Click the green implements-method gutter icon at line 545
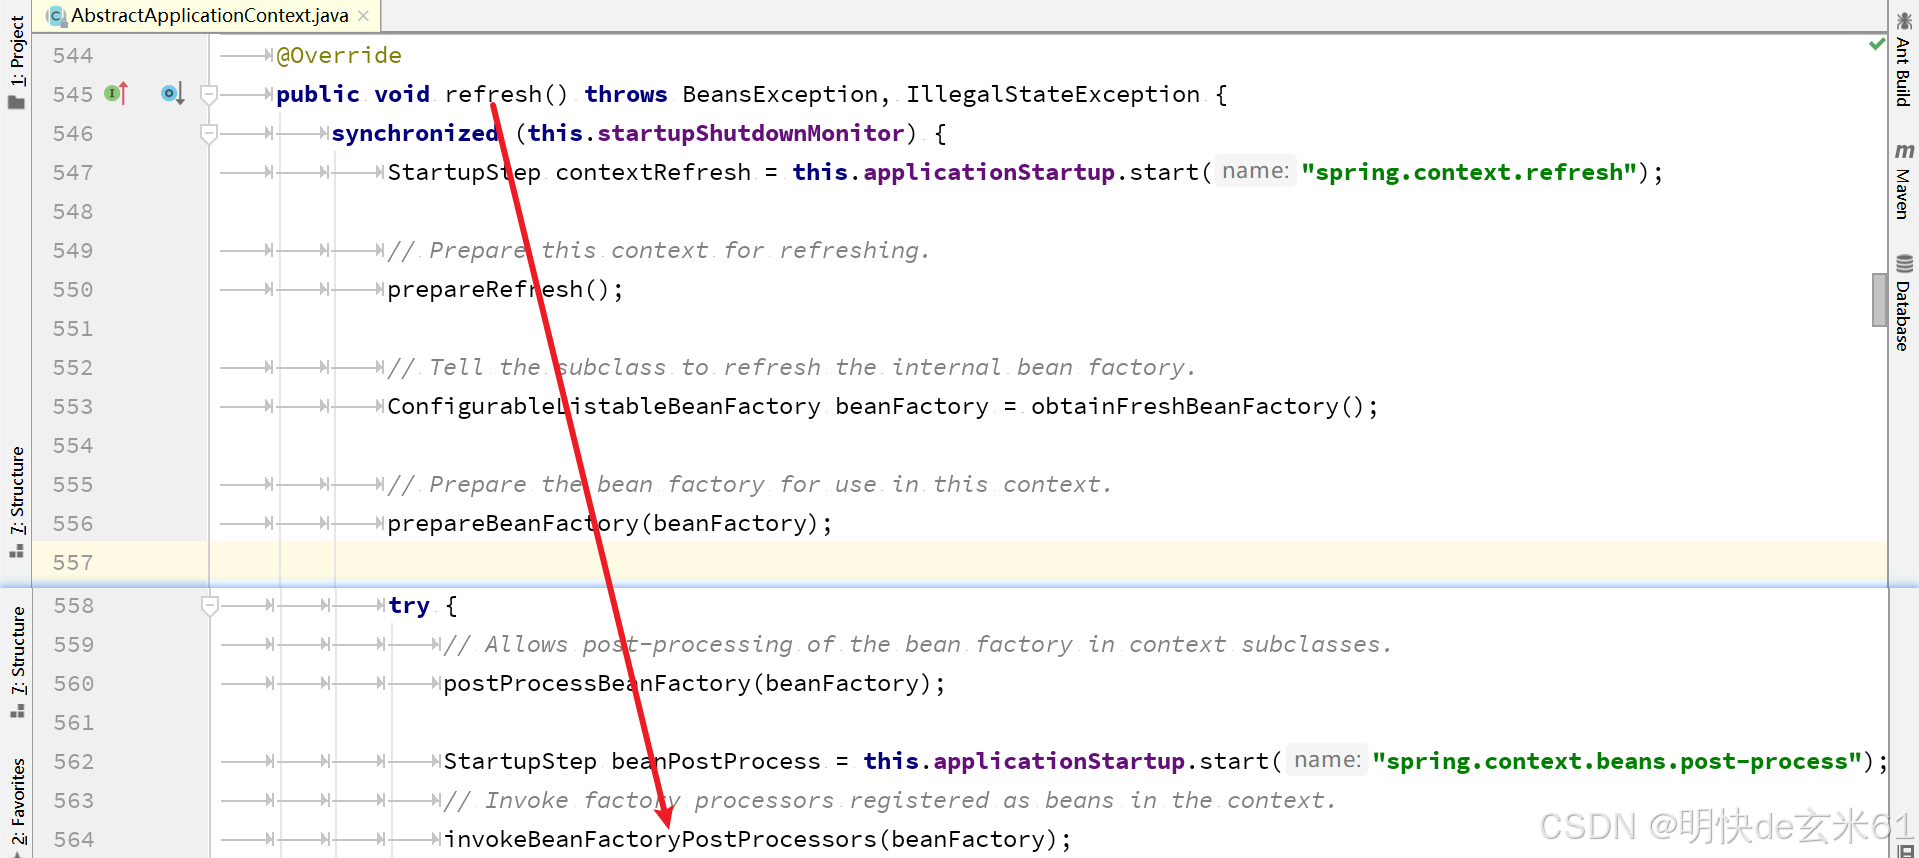Screen dimensions: 1919x858 point(116,94)
